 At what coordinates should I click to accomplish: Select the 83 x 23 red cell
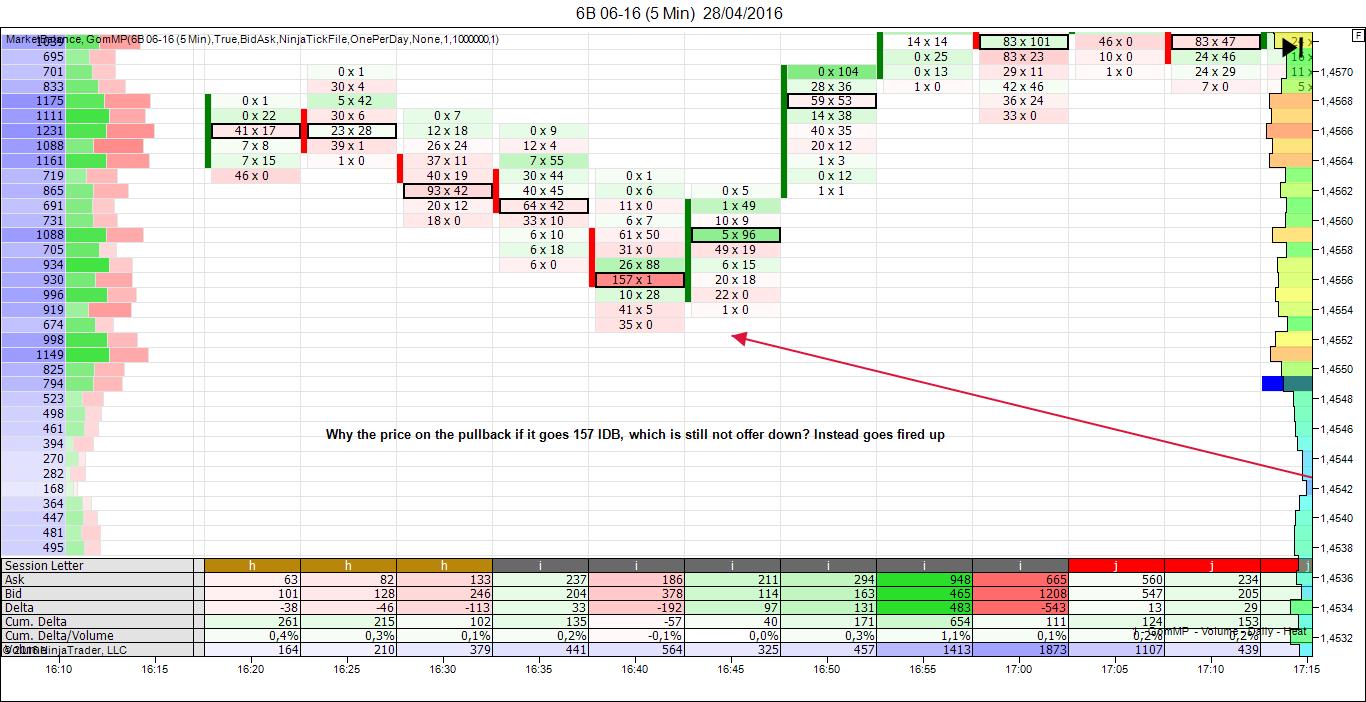pyautogui.click(x=1023, y=57)
